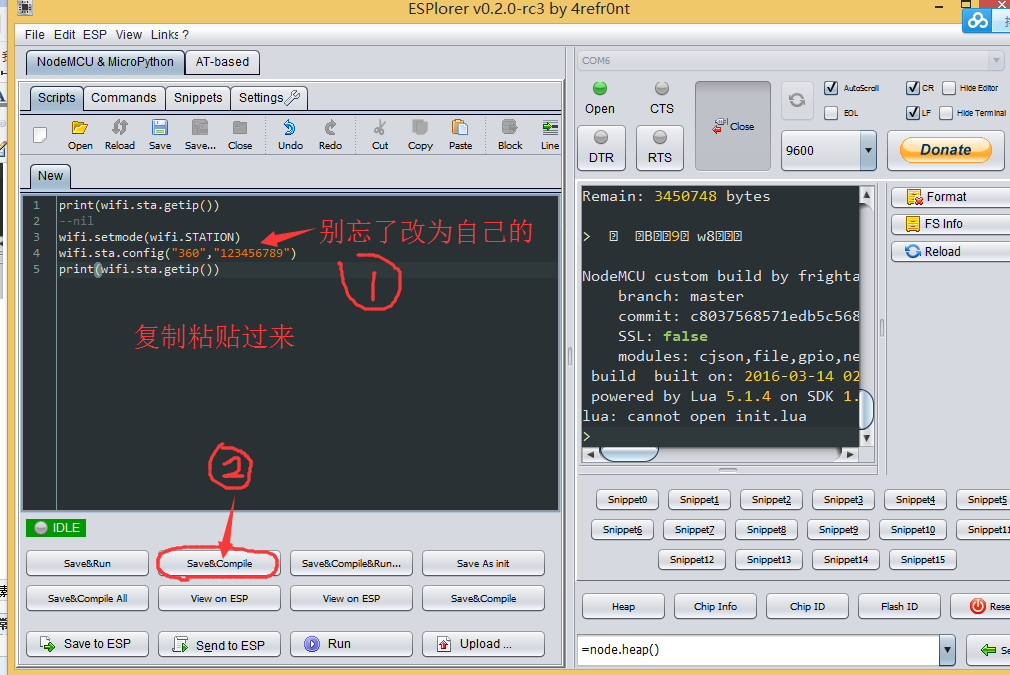Click the Block comment toolbar icon
The image size is (1010, 675).
[x=510, y=135]
